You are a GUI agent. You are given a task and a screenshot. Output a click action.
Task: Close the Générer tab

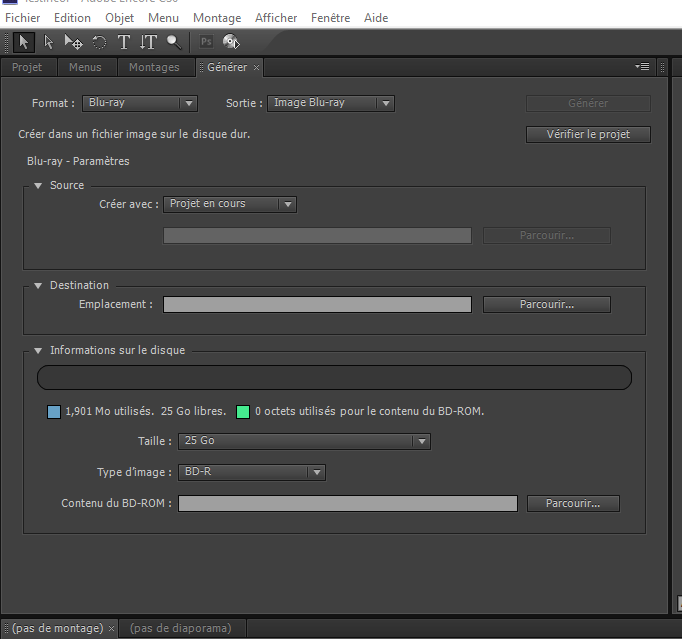coord(256,67)
